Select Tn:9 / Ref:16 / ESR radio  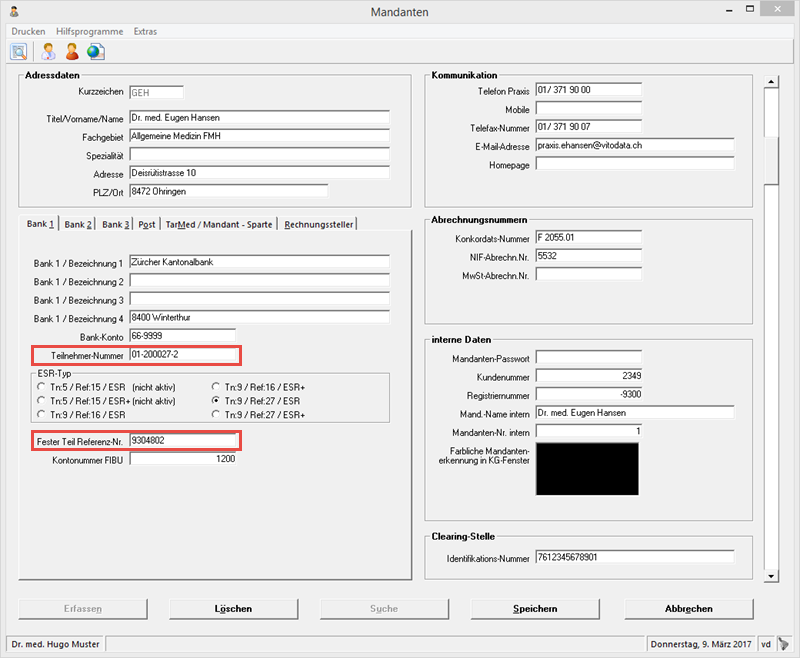click(x=41, y=414)
